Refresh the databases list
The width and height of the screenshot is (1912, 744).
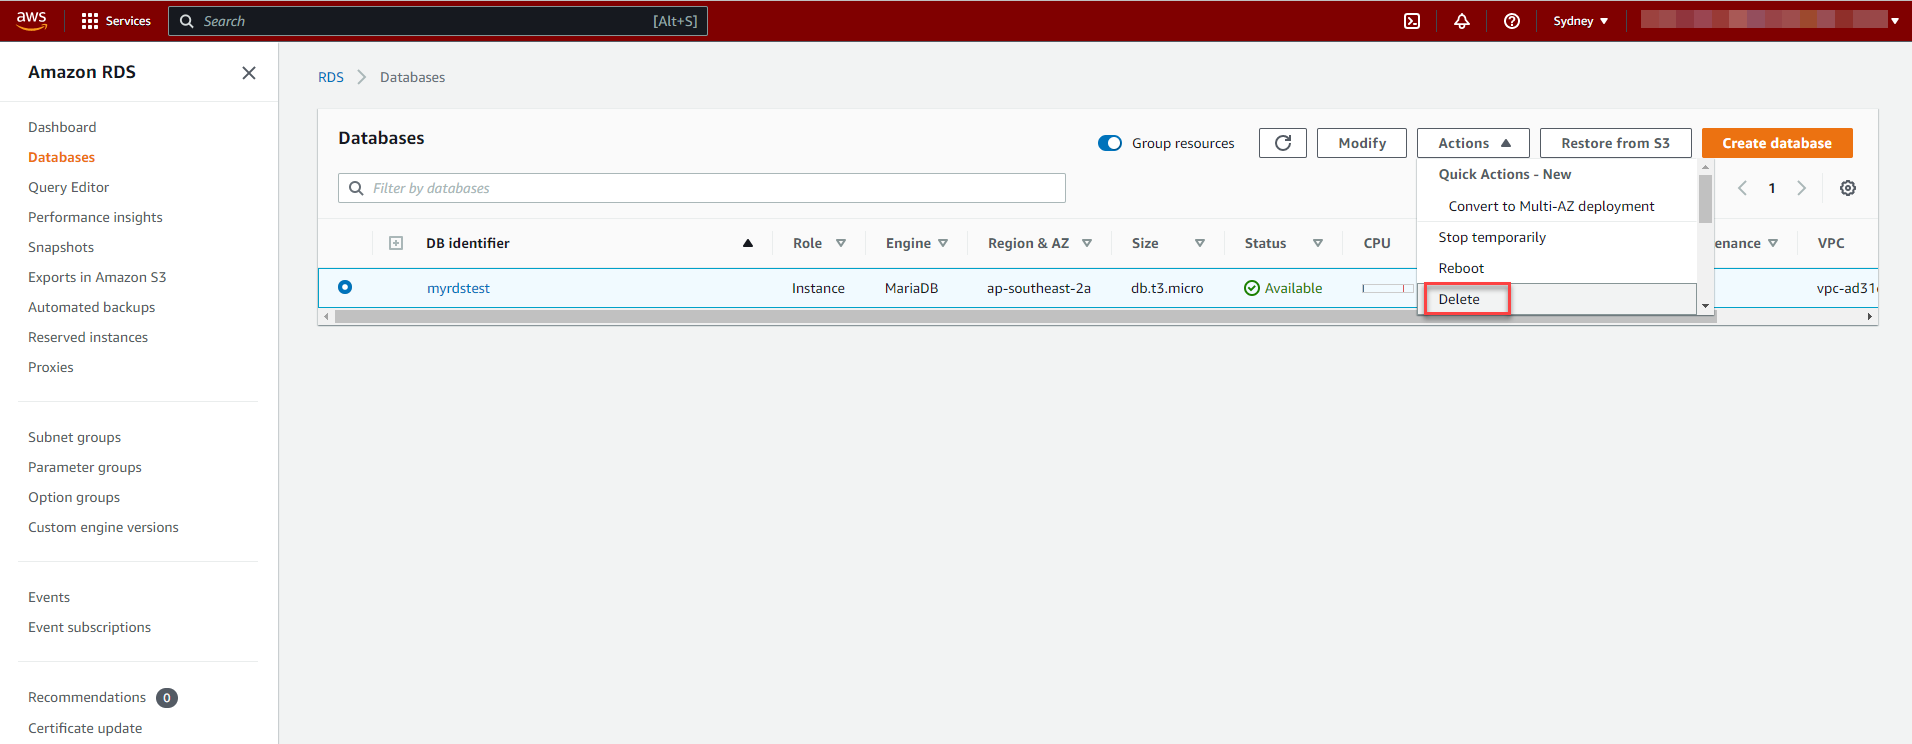tap(1283, 143)
